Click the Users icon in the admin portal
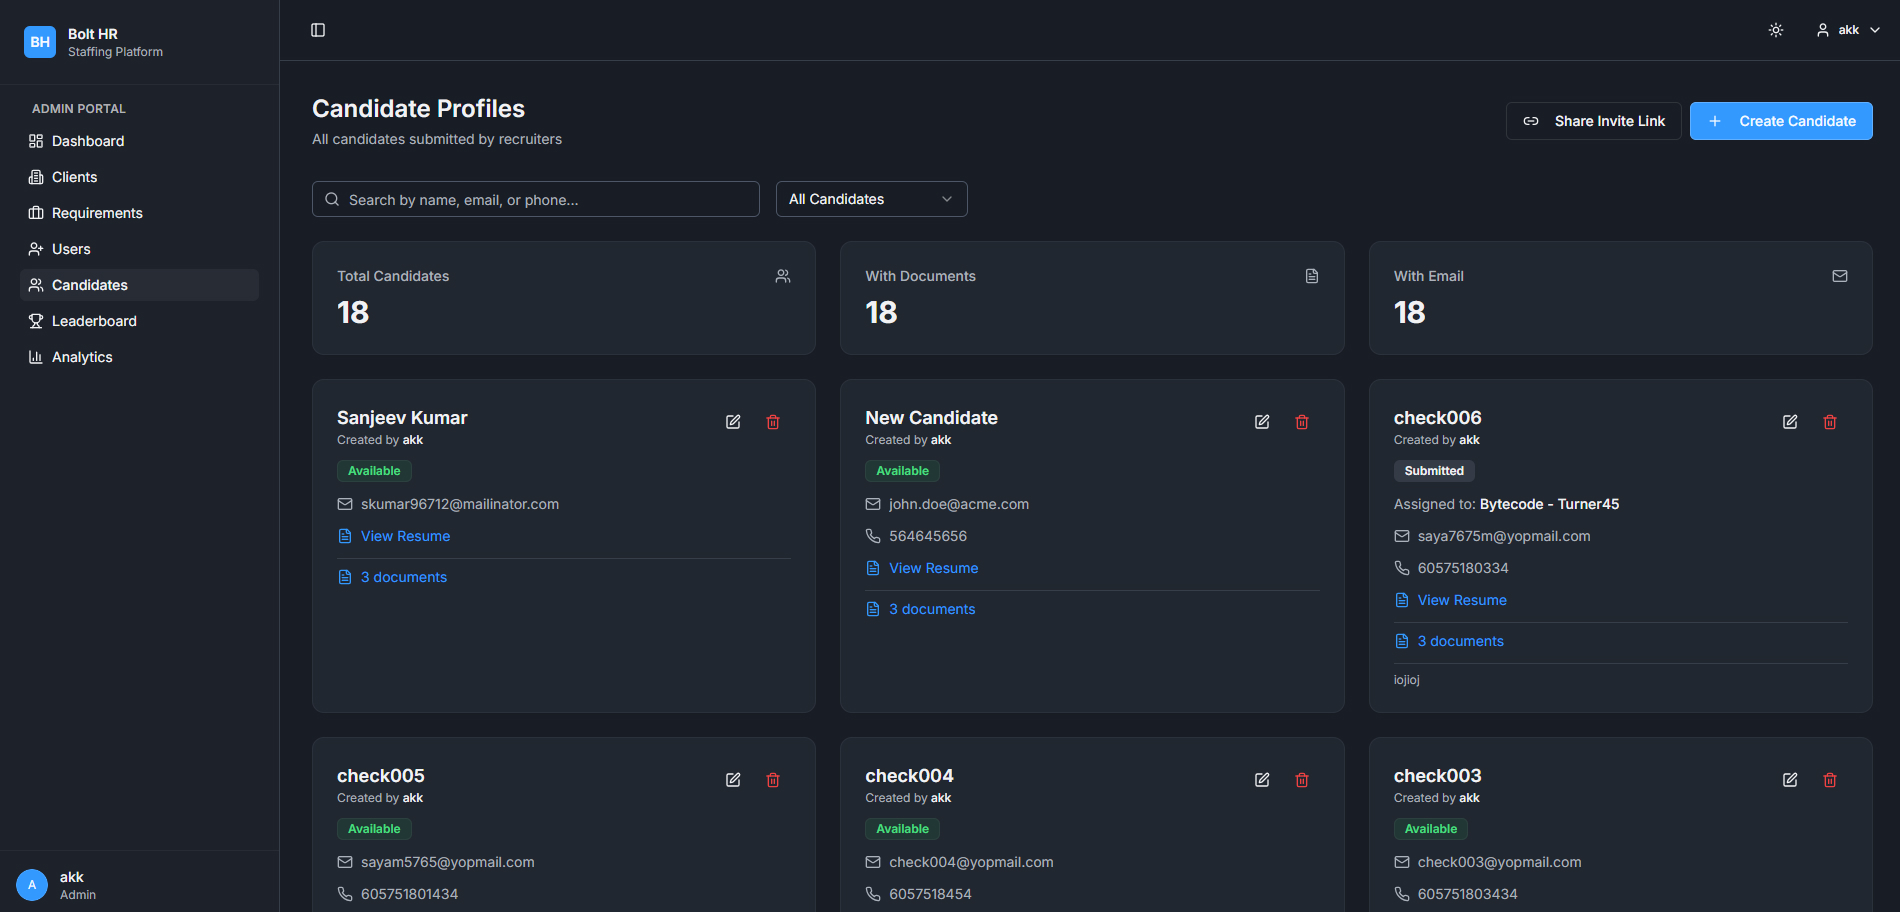This screenshot has height=912, width=1900. 35,249
